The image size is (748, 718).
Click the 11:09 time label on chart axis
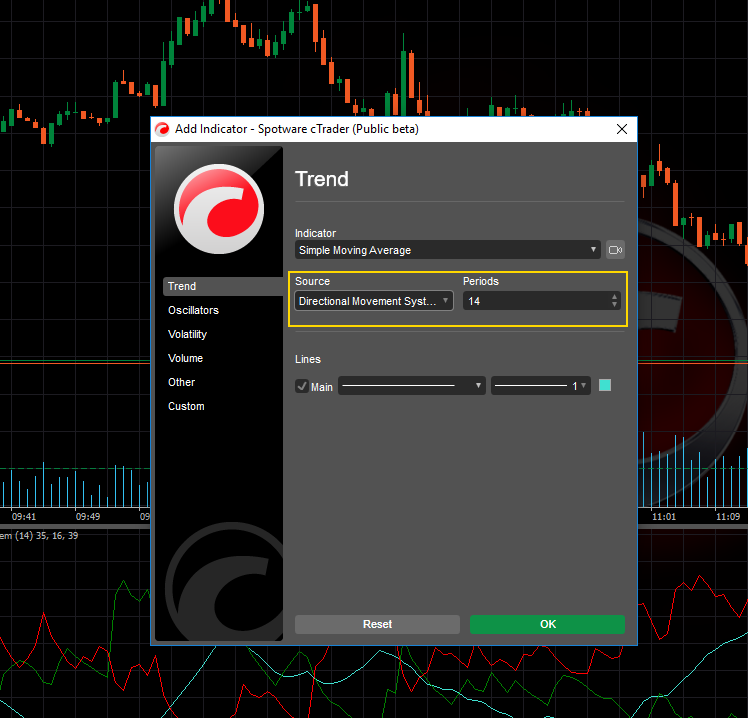tap(728, 517)
